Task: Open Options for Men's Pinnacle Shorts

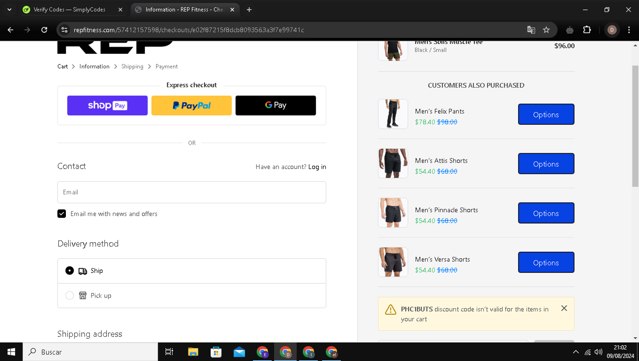Action: click(546, 213)
